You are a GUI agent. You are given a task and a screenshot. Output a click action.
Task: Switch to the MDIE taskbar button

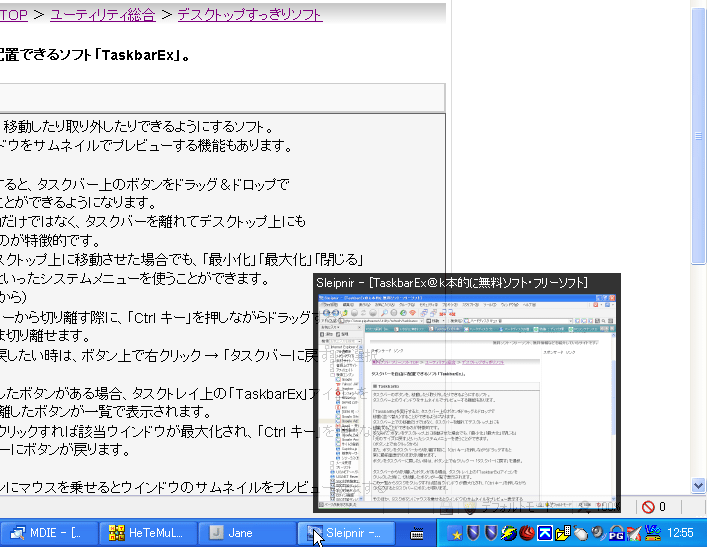click(x=49, y=533)
